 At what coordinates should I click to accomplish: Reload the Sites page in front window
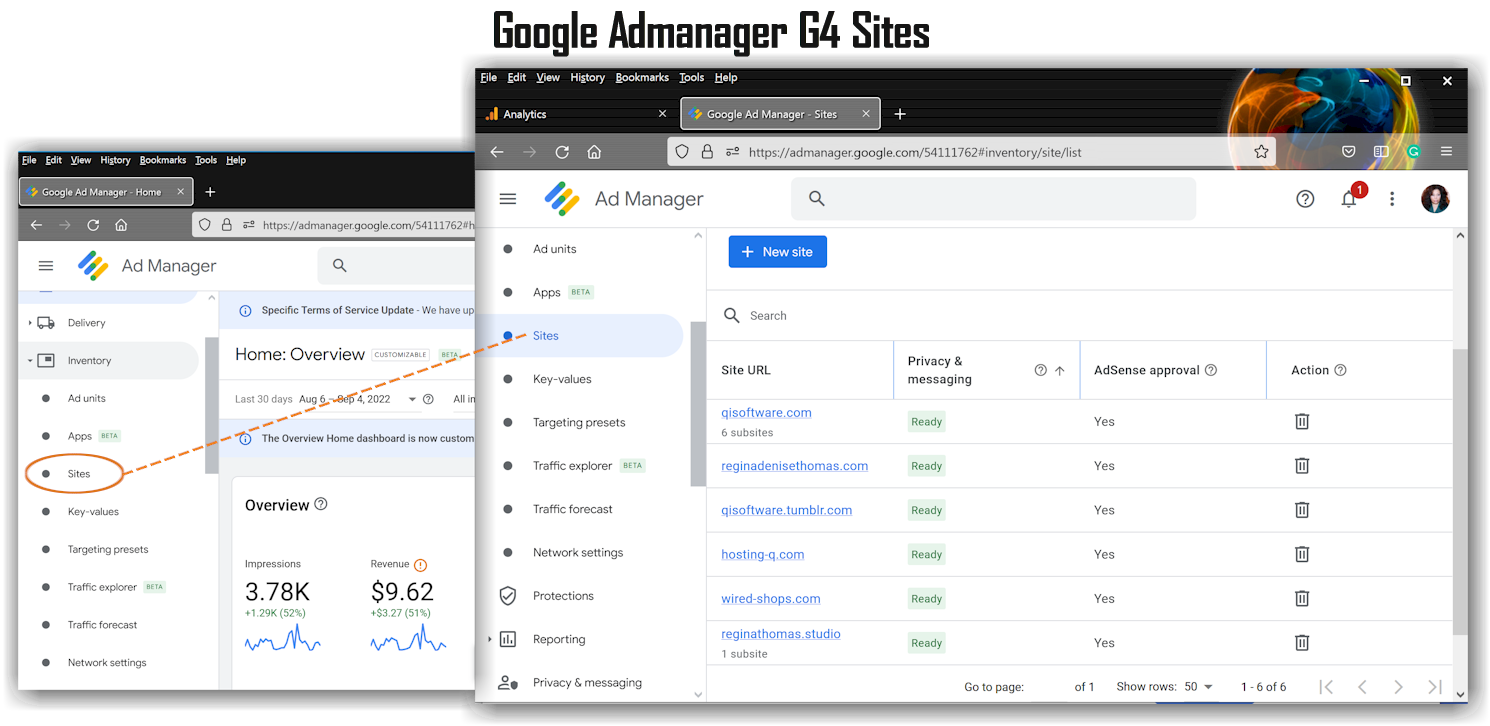562,152
